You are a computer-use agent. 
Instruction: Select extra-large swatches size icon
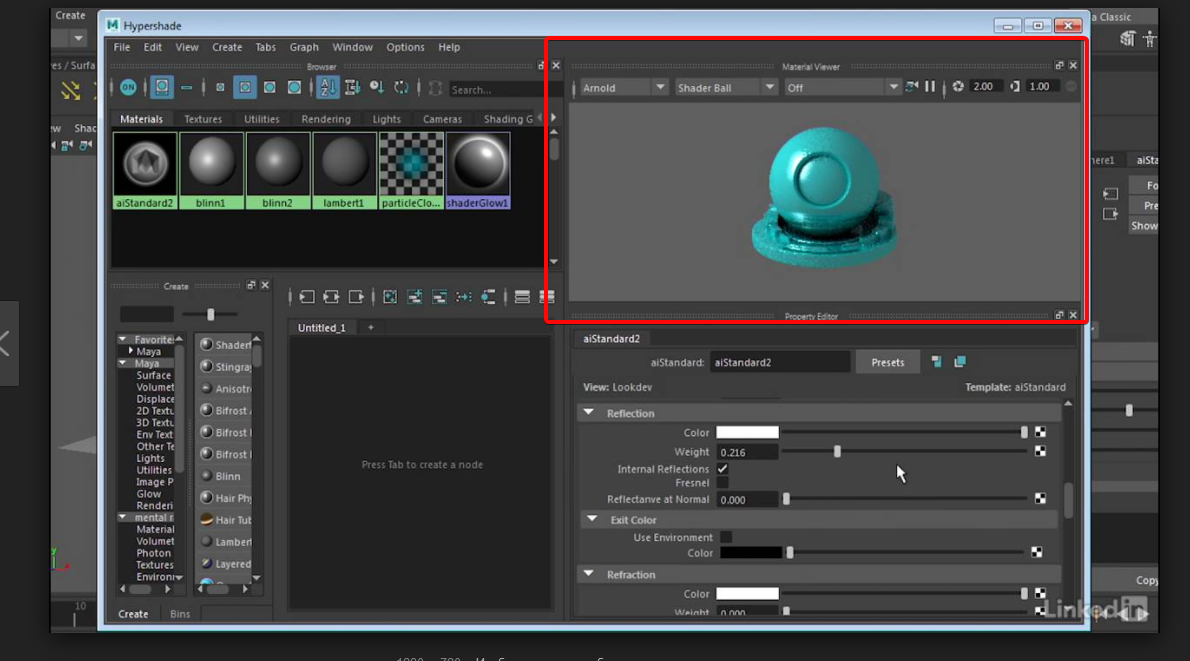(x=294, y=88)
